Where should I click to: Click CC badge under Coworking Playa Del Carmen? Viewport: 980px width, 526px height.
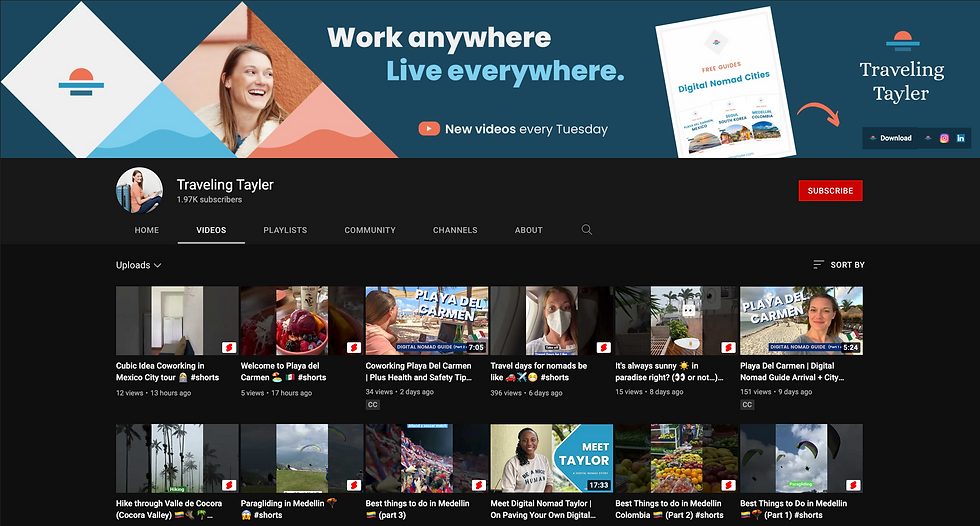(x=372, y=405)
